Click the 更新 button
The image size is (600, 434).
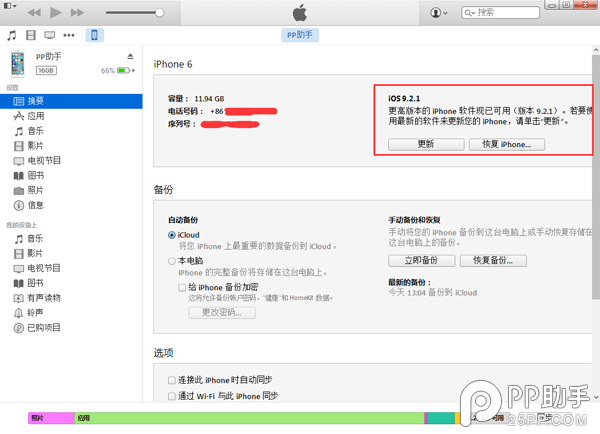[x=426, y=144]
